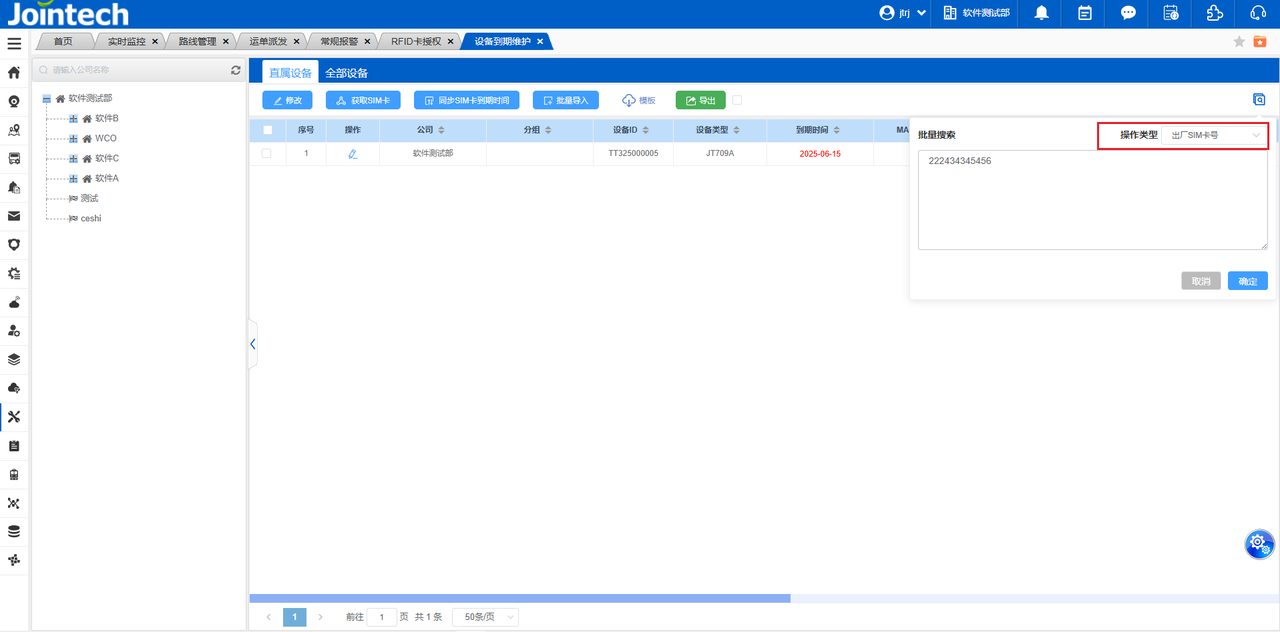Toggle the checkbox beside 导出 button

pyautogui.click(x=737, y=100)
